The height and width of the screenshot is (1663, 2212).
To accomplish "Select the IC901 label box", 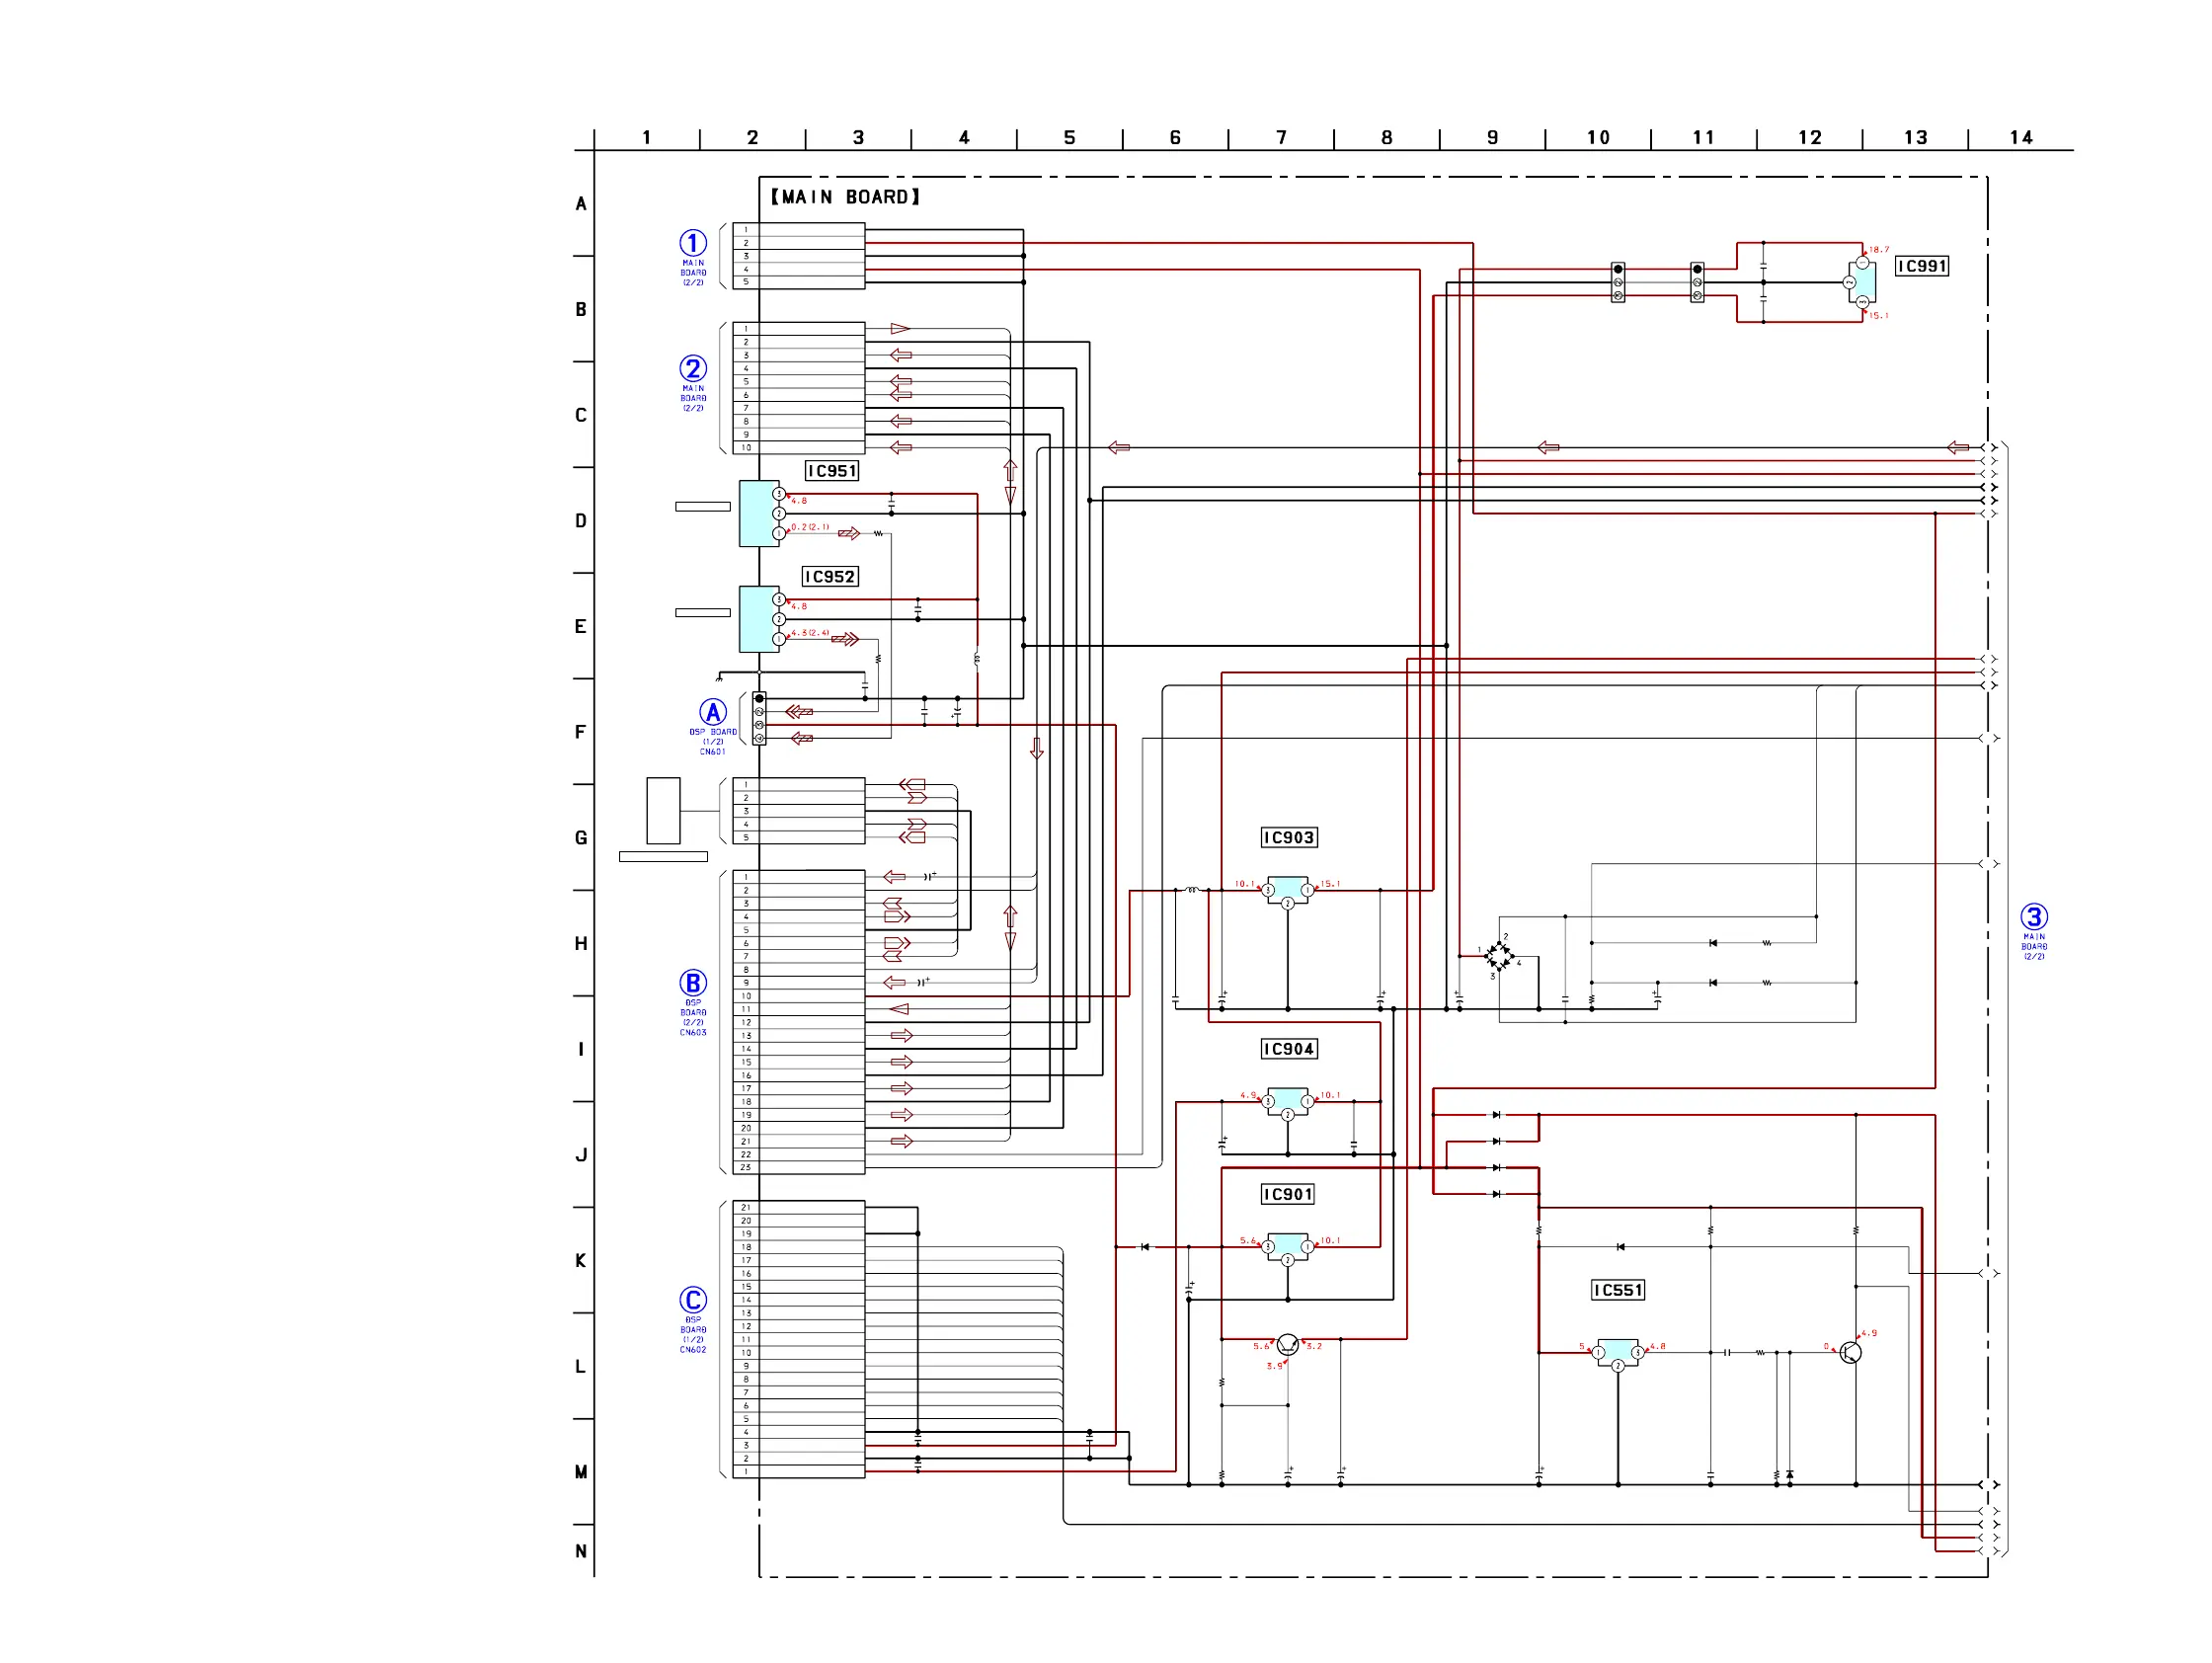I will [x=1287, y=1194].
